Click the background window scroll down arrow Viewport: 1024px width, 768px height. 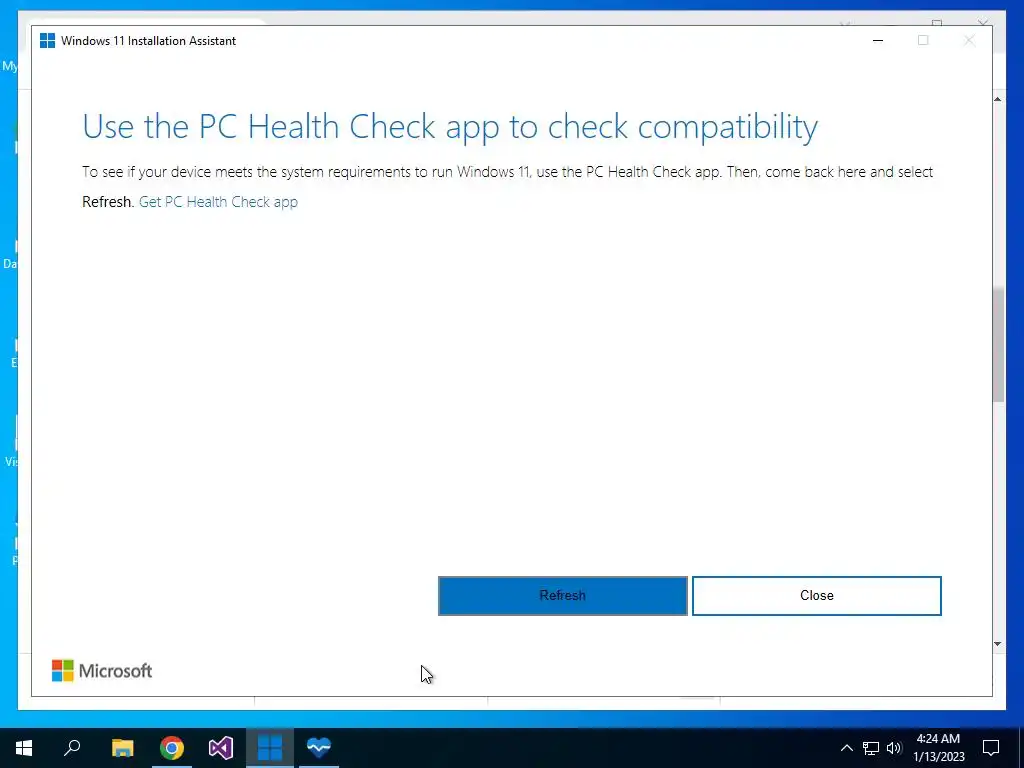point(998,644)
